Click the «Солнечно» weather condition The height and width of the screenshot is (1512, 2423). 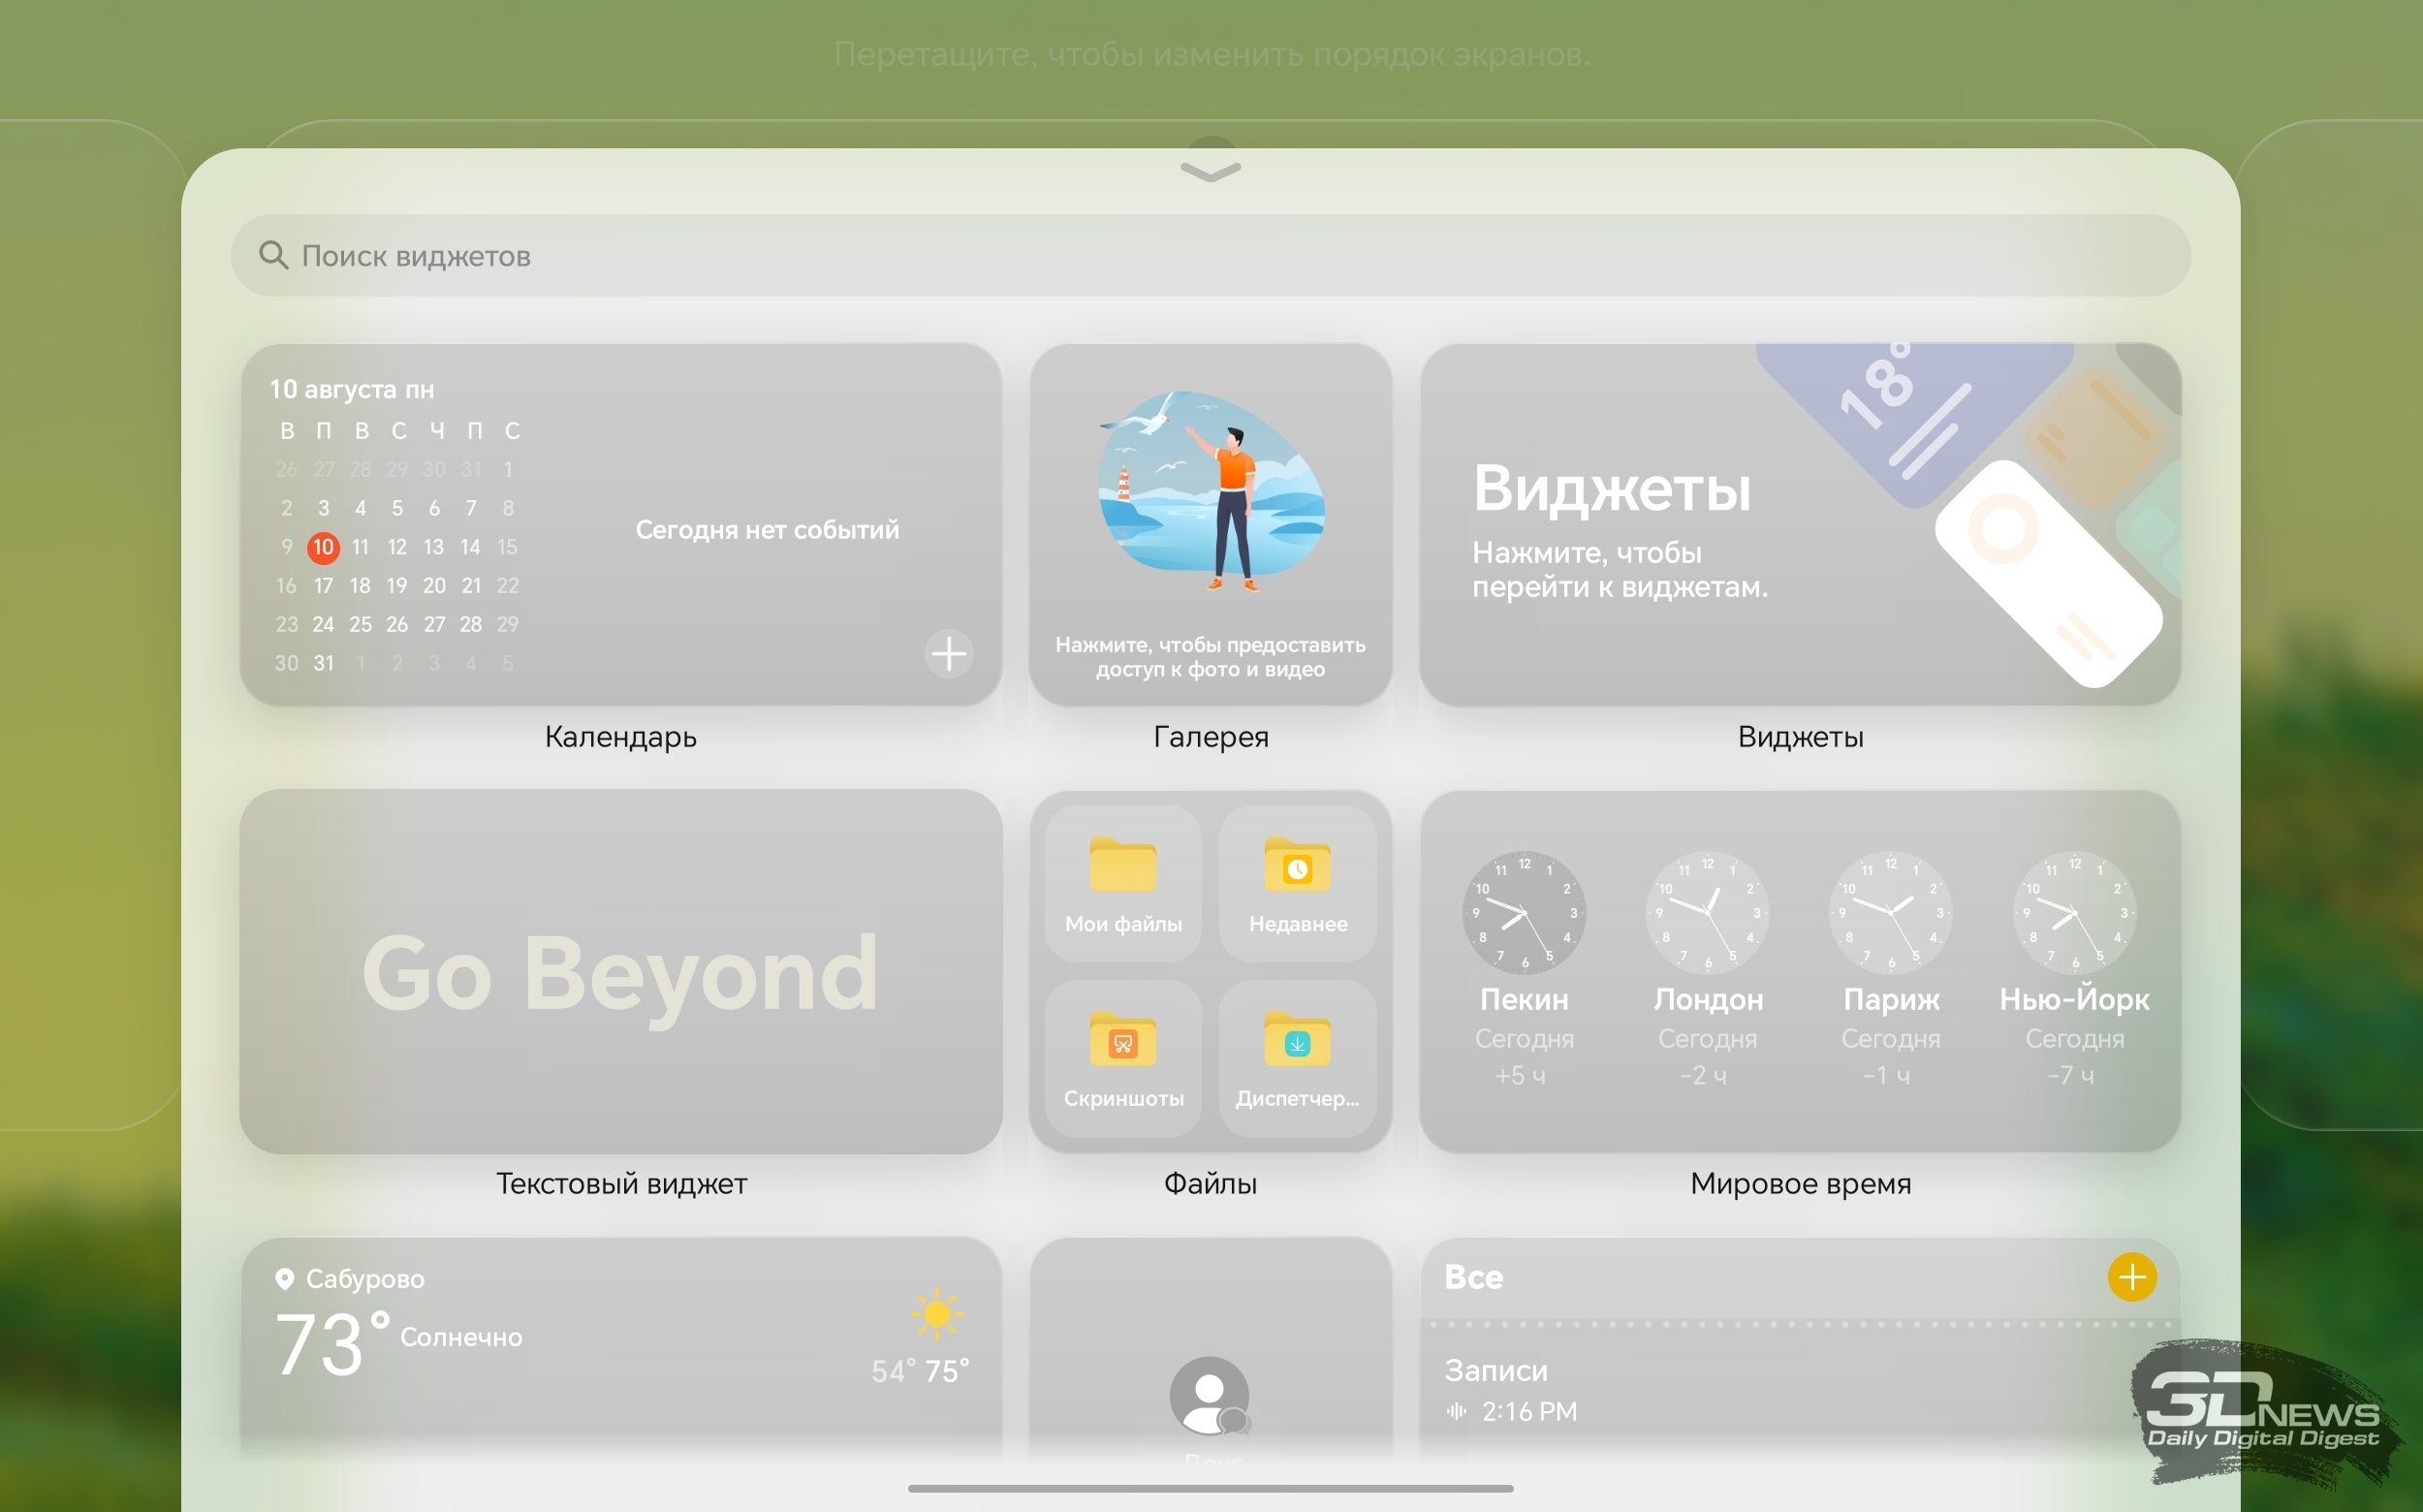[461, 1337]
